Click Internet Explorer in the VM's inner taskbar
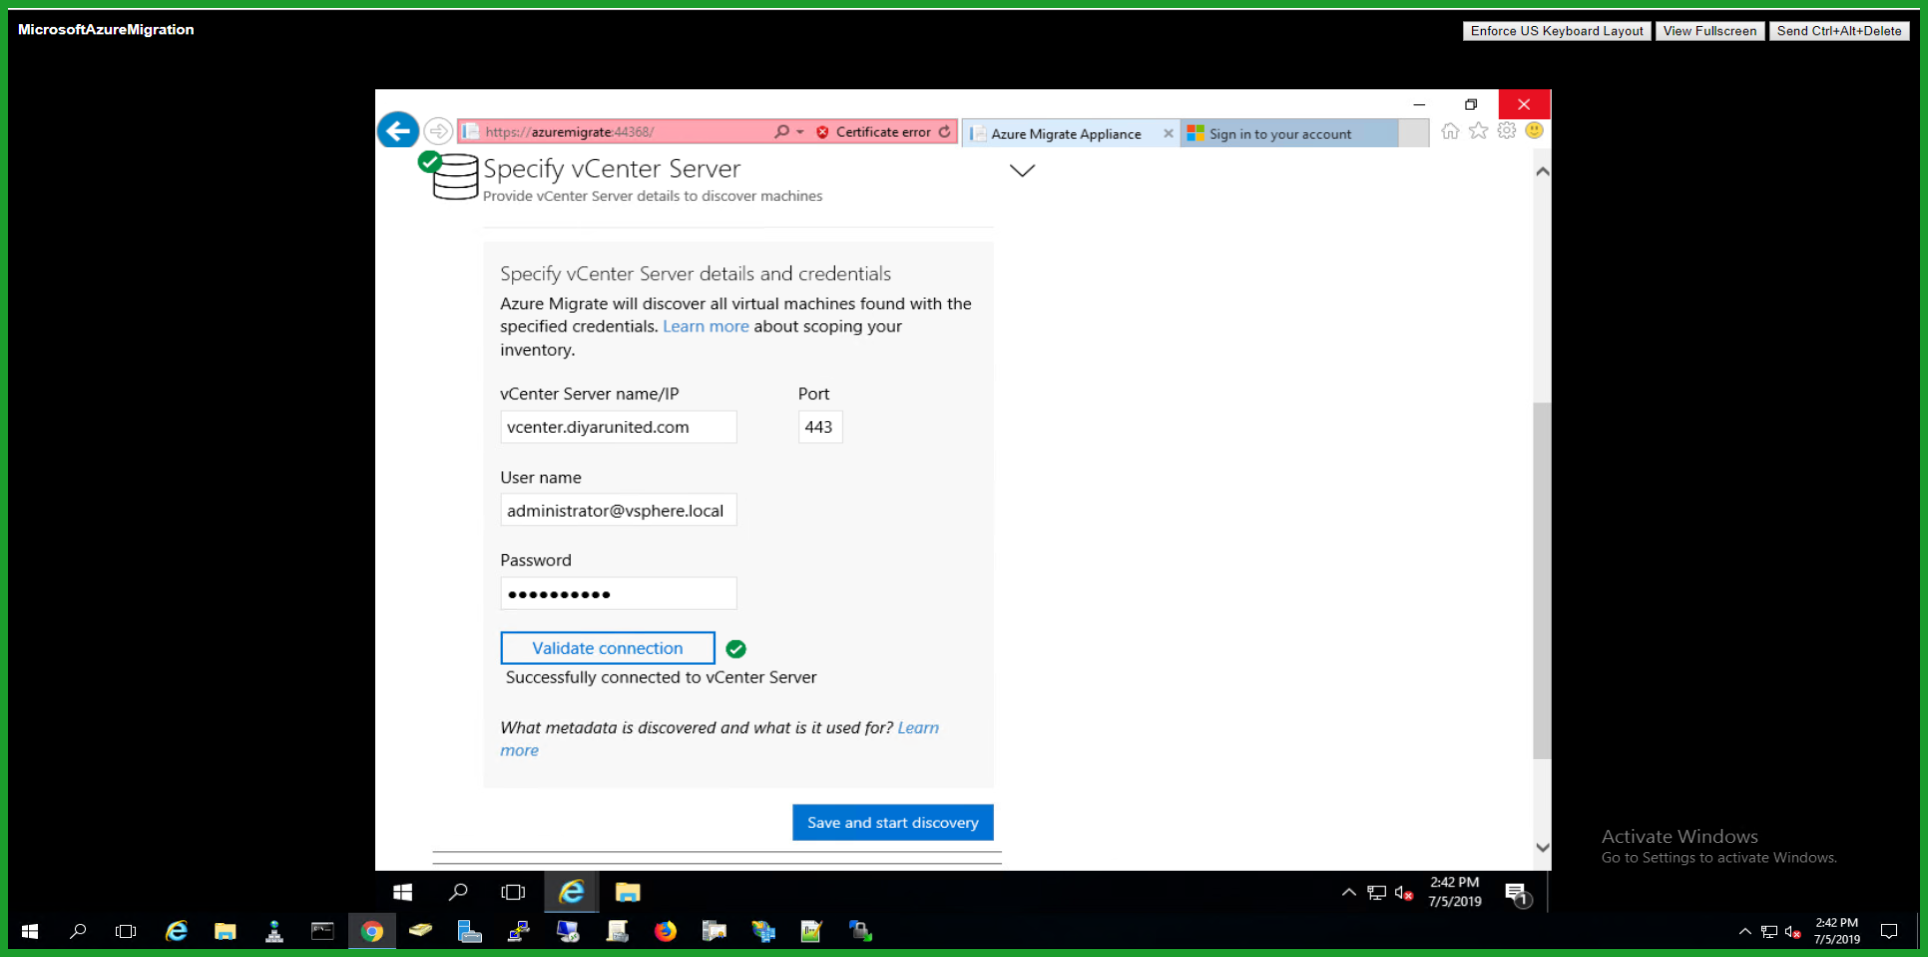This screenshot has height=957, width=1928. click(x=571, y=892)
